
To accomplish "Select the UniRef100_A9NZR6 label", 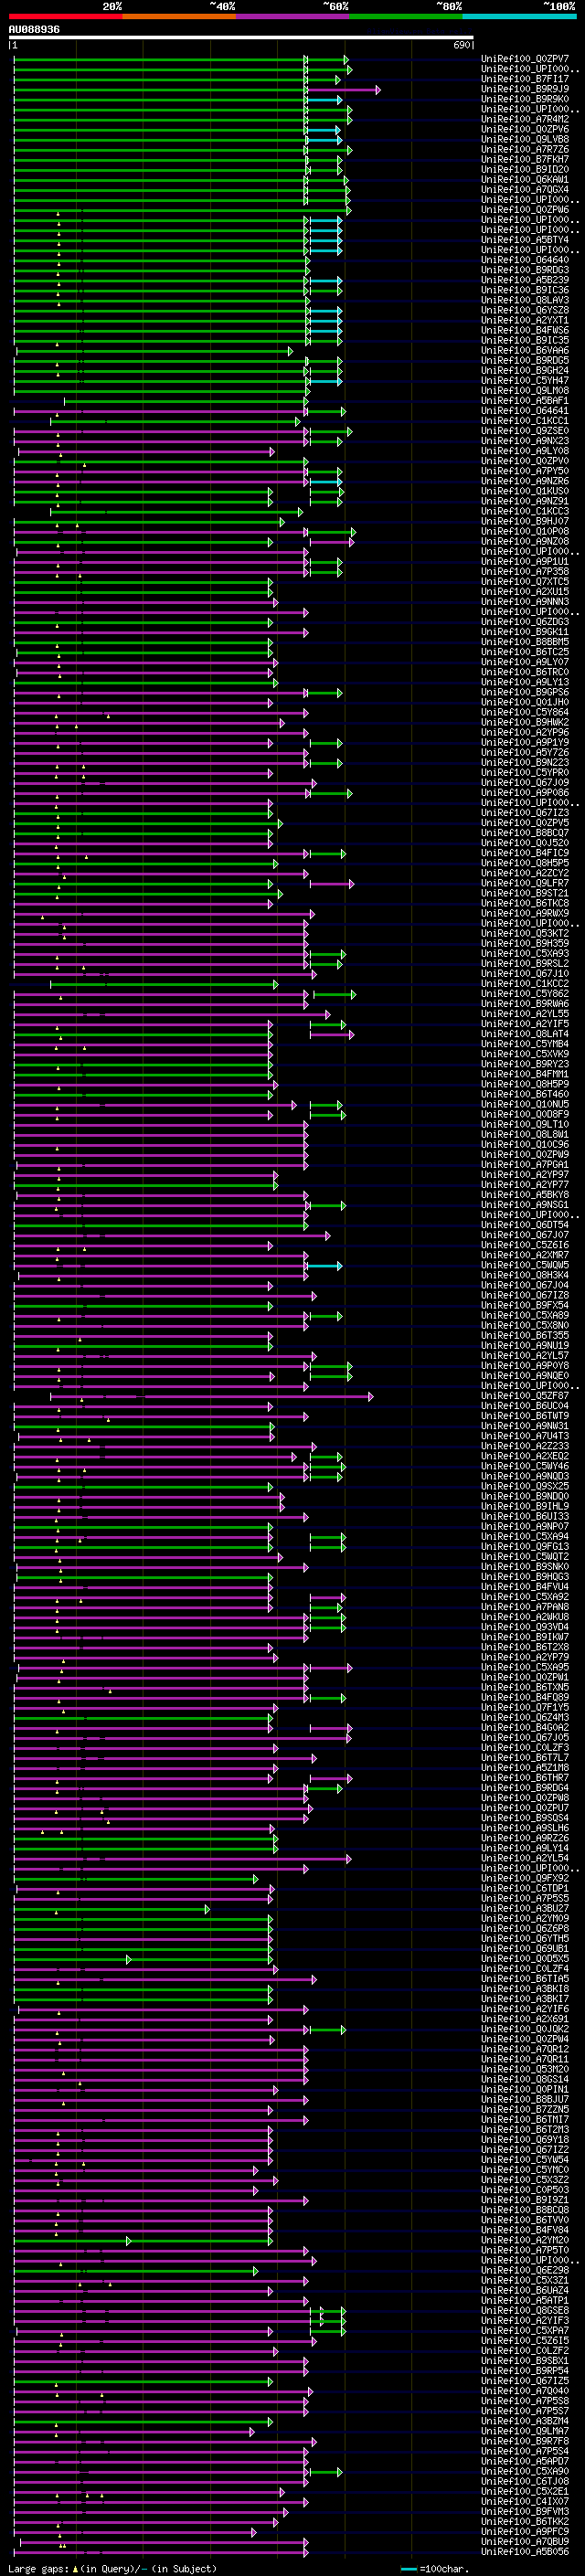I will 525,481.
